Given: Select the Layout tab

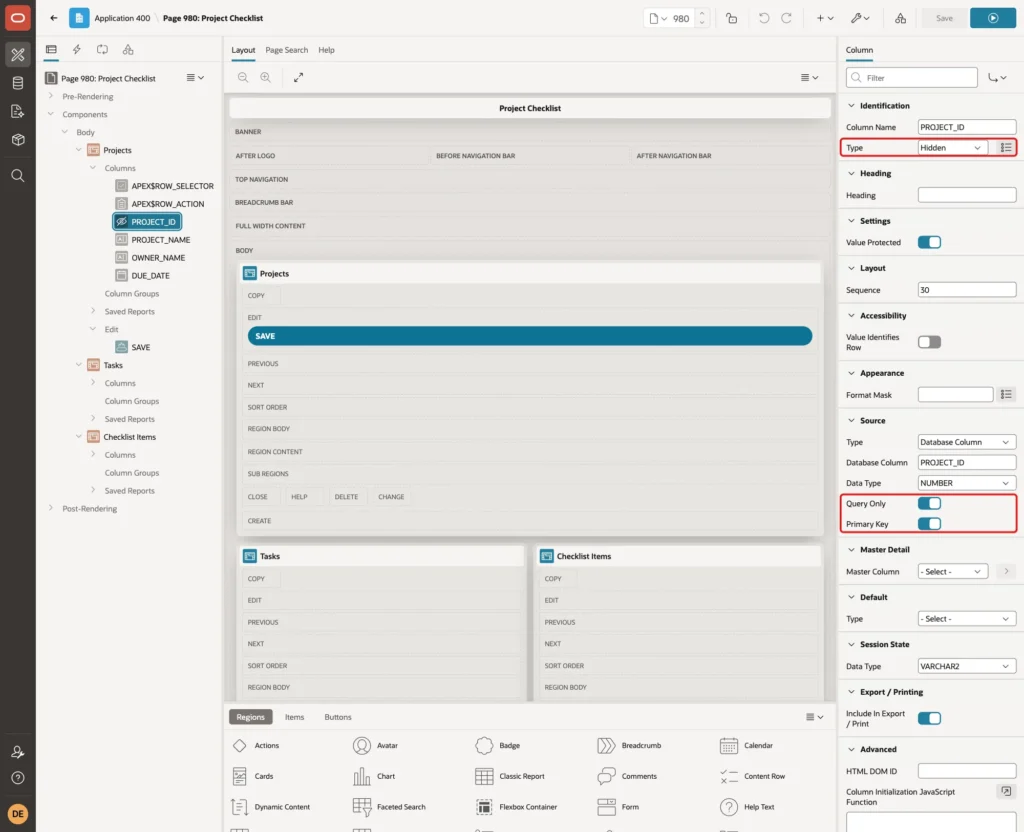Looking at the screenshot, I should pyautogui.click(x=243, y=50).
